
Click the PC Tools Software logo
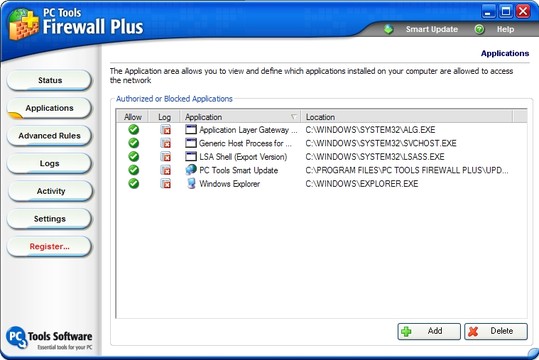tap(49, 338)
